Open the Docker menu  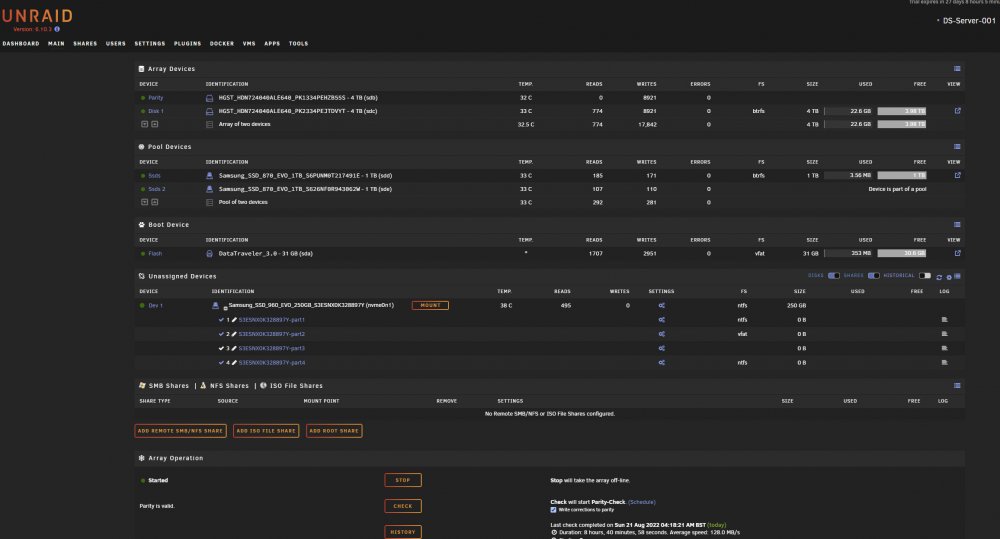point(222,43)
